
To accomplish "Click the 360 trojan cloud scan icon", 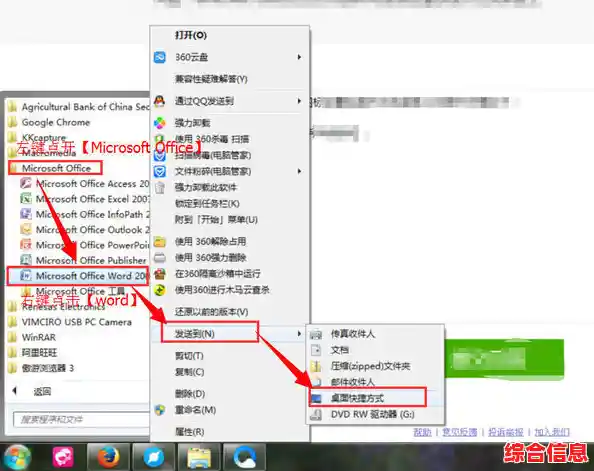I will 159,290.
